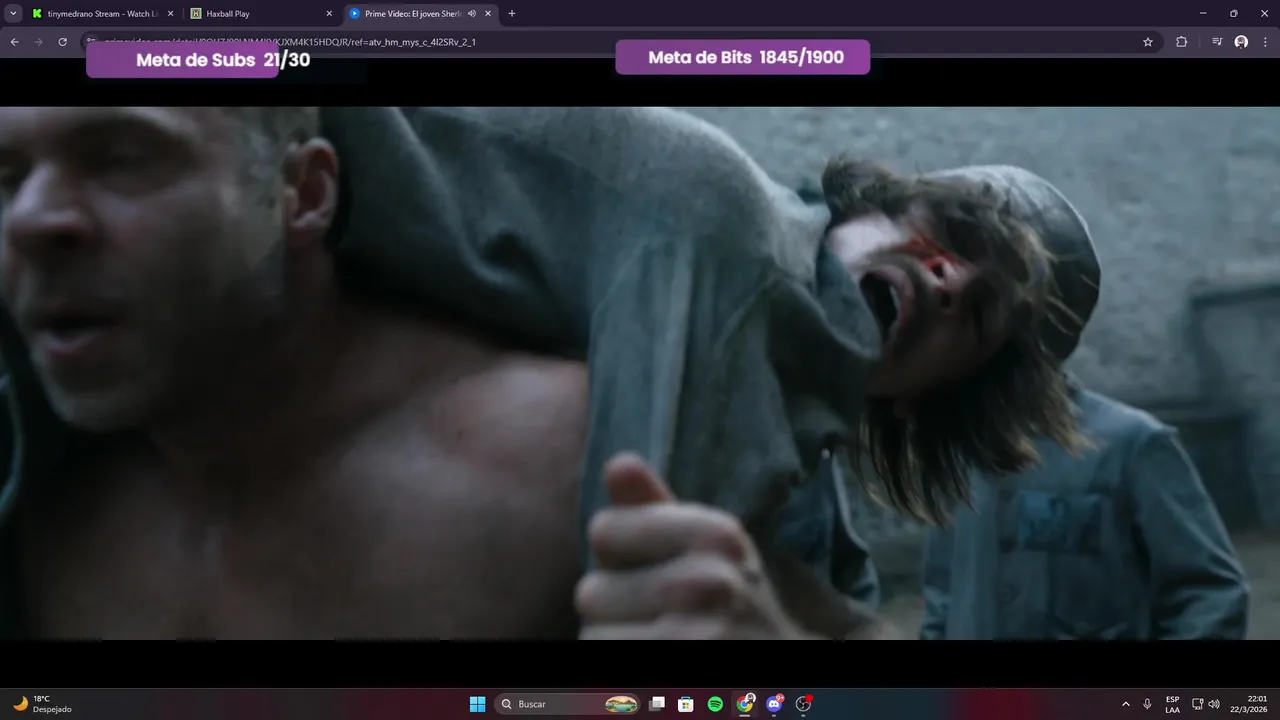Mute the Prime Video tab audio icon
Screen dimensions: 1280x720
pyautogui.click(x=471, y=14)
